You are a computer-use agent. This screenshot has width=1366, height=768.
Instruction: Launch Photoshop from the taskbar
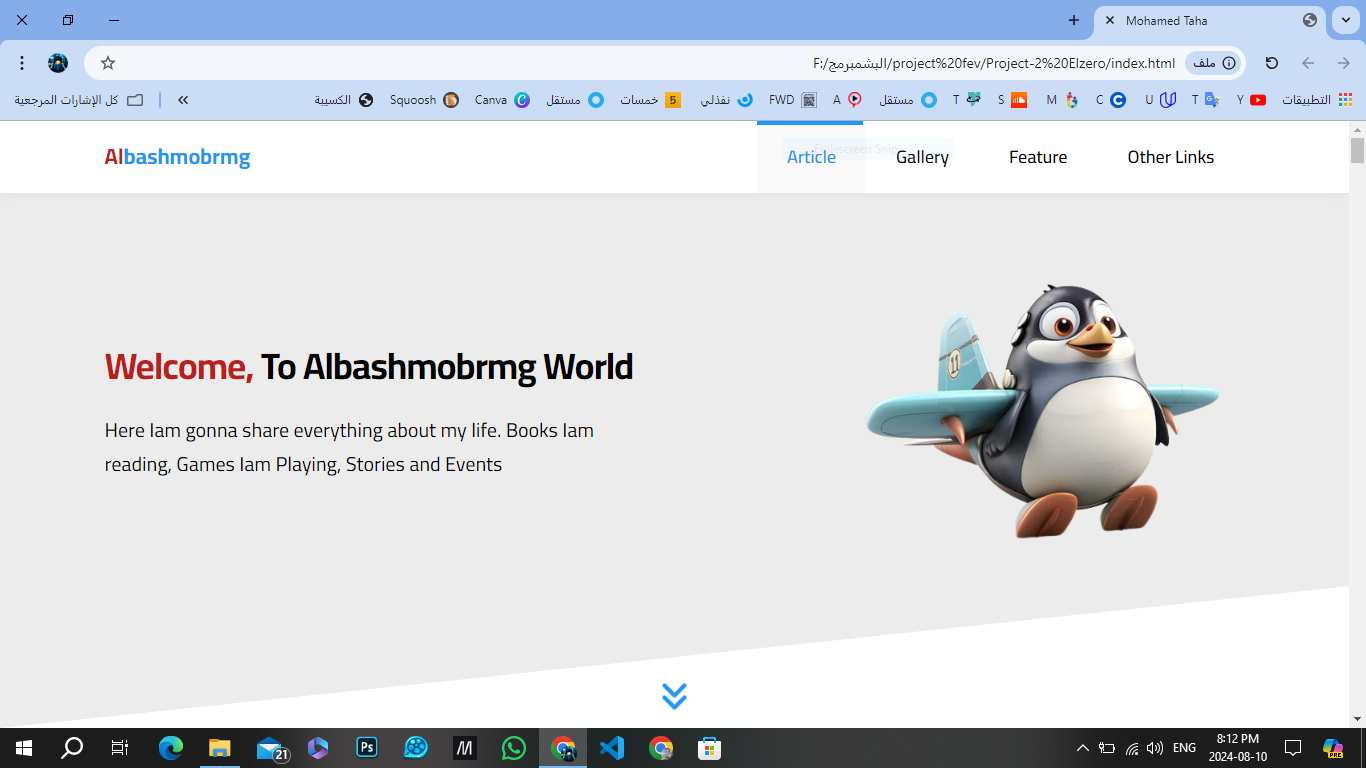(x=367, y=748)
